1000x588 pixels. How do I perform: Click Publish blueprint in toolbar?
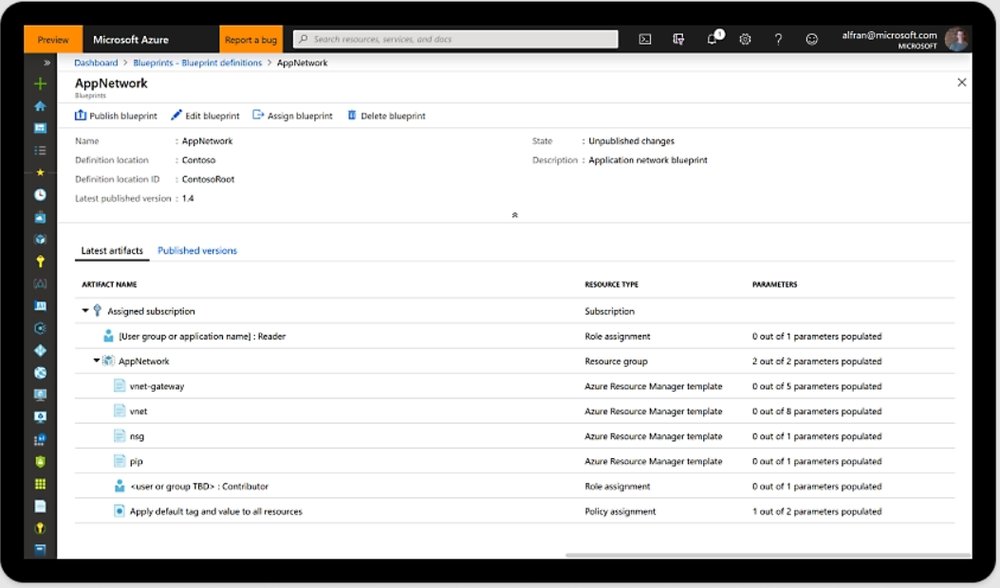[116, 115]
